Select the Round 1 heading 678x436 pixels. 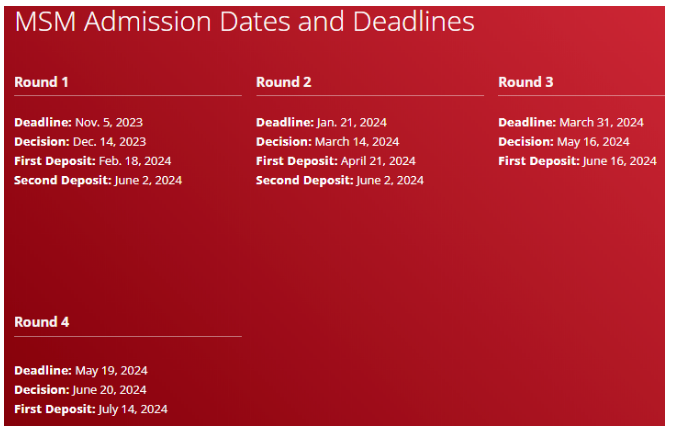41,82
